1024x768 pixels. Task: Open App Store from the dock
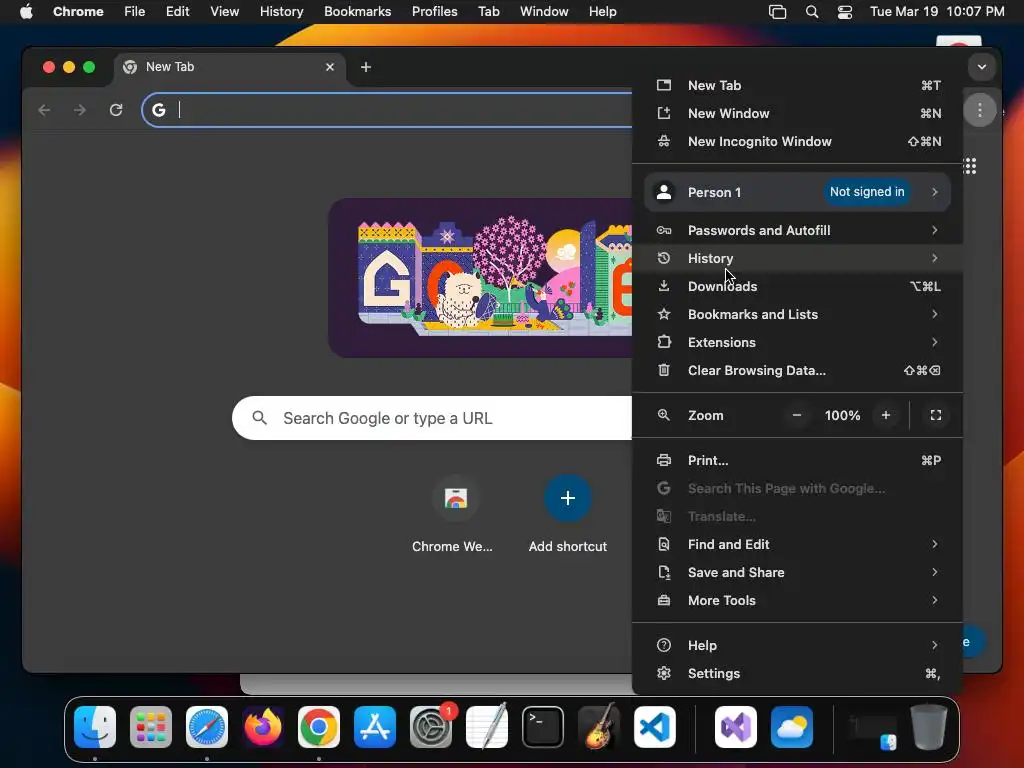375,727
